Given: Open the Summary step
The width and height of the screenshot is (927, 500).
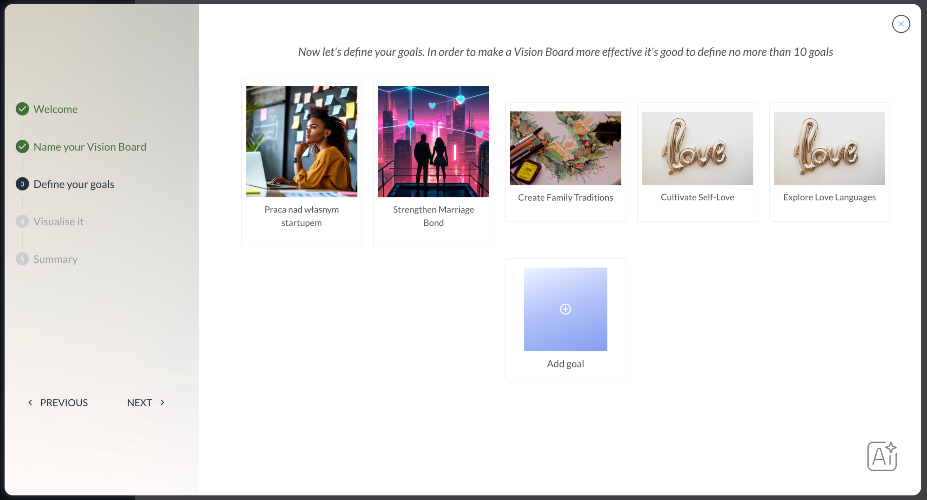Looking at the screenshot, I should click(x=55, y=259).
